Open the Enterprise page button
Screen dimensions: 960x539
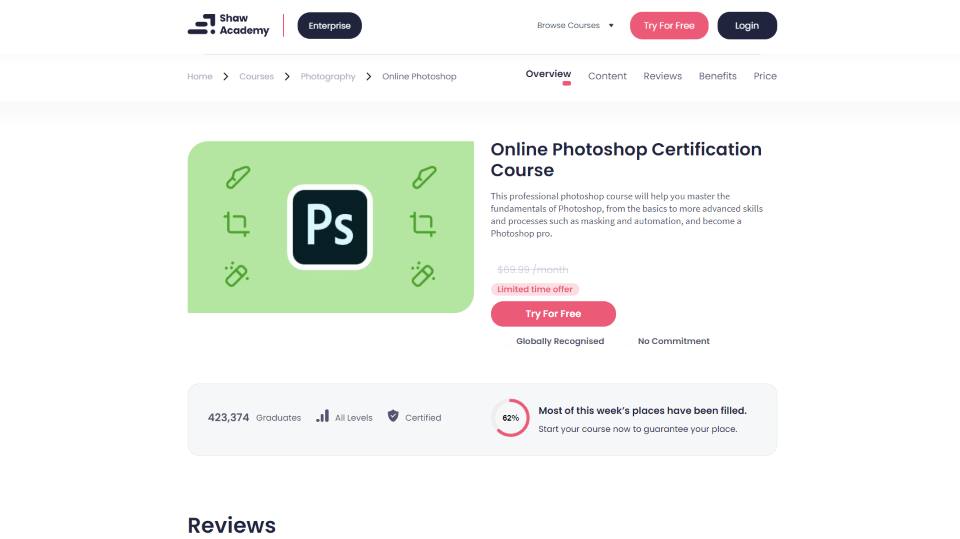click(x=329, y=26)
